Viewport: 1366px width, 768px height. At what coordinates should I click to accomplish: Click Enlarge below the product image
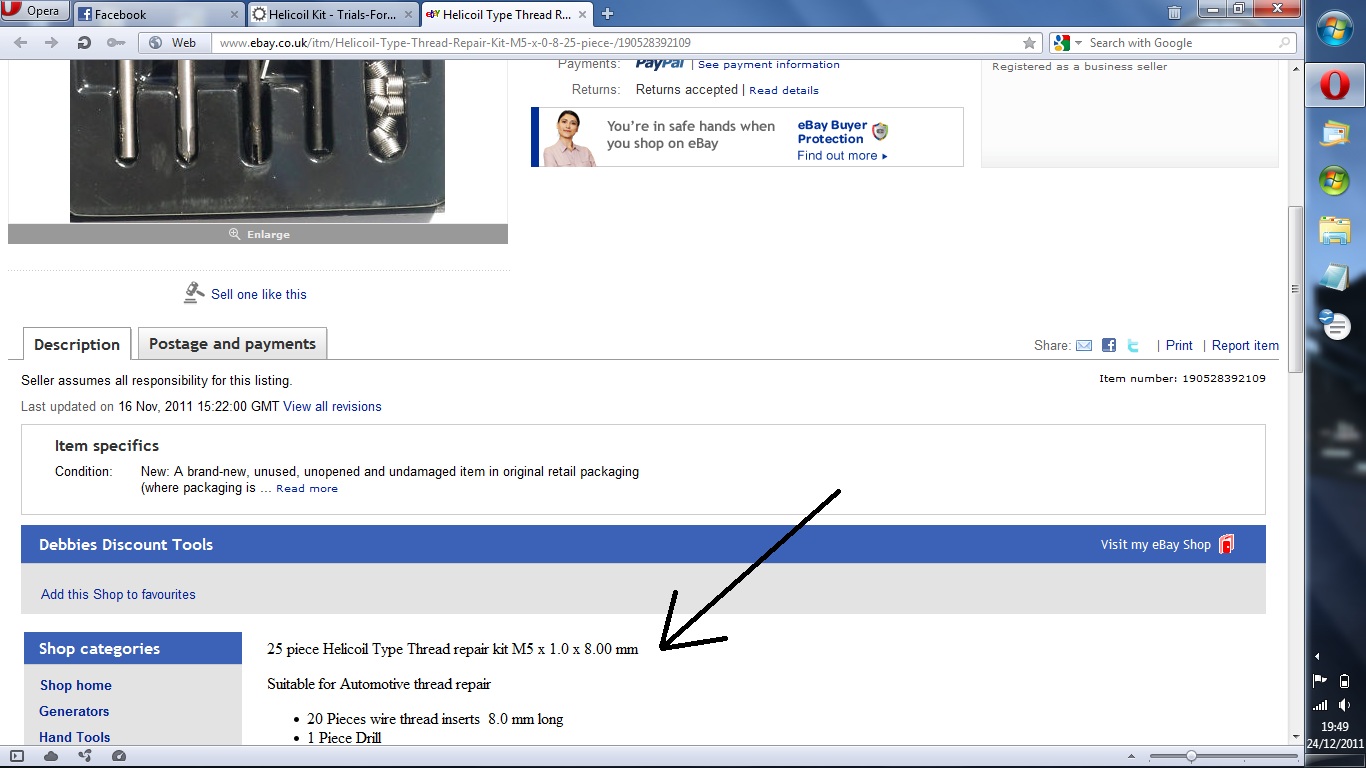258,234
